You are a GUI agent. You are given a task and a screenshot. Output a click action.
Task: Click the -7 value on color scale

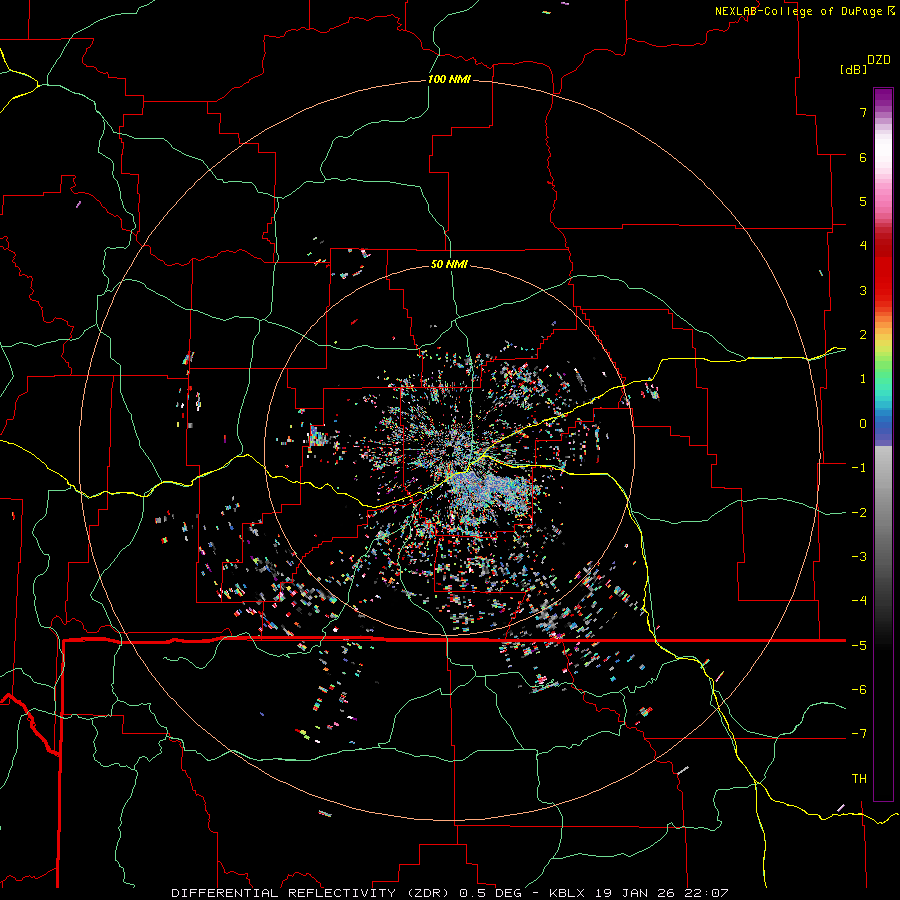[859, 734]
